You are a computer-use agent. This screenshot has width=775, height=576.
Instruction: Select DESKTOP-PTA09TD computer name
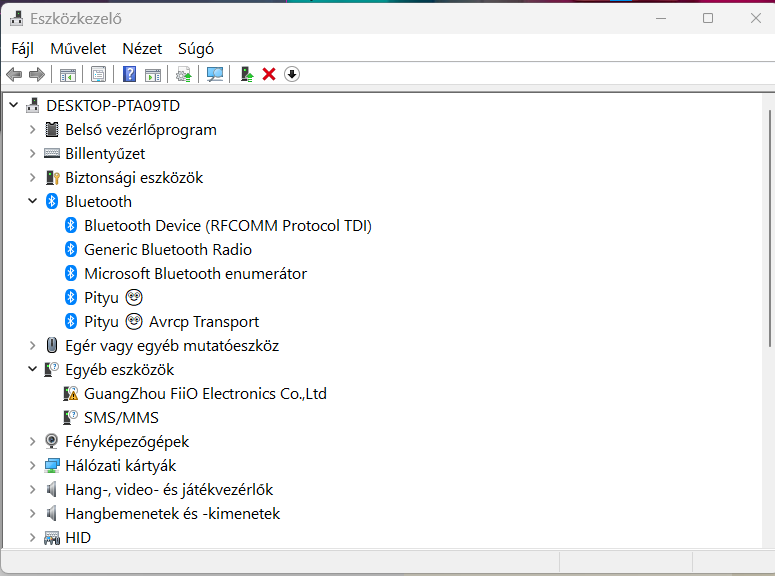point(113,105)
